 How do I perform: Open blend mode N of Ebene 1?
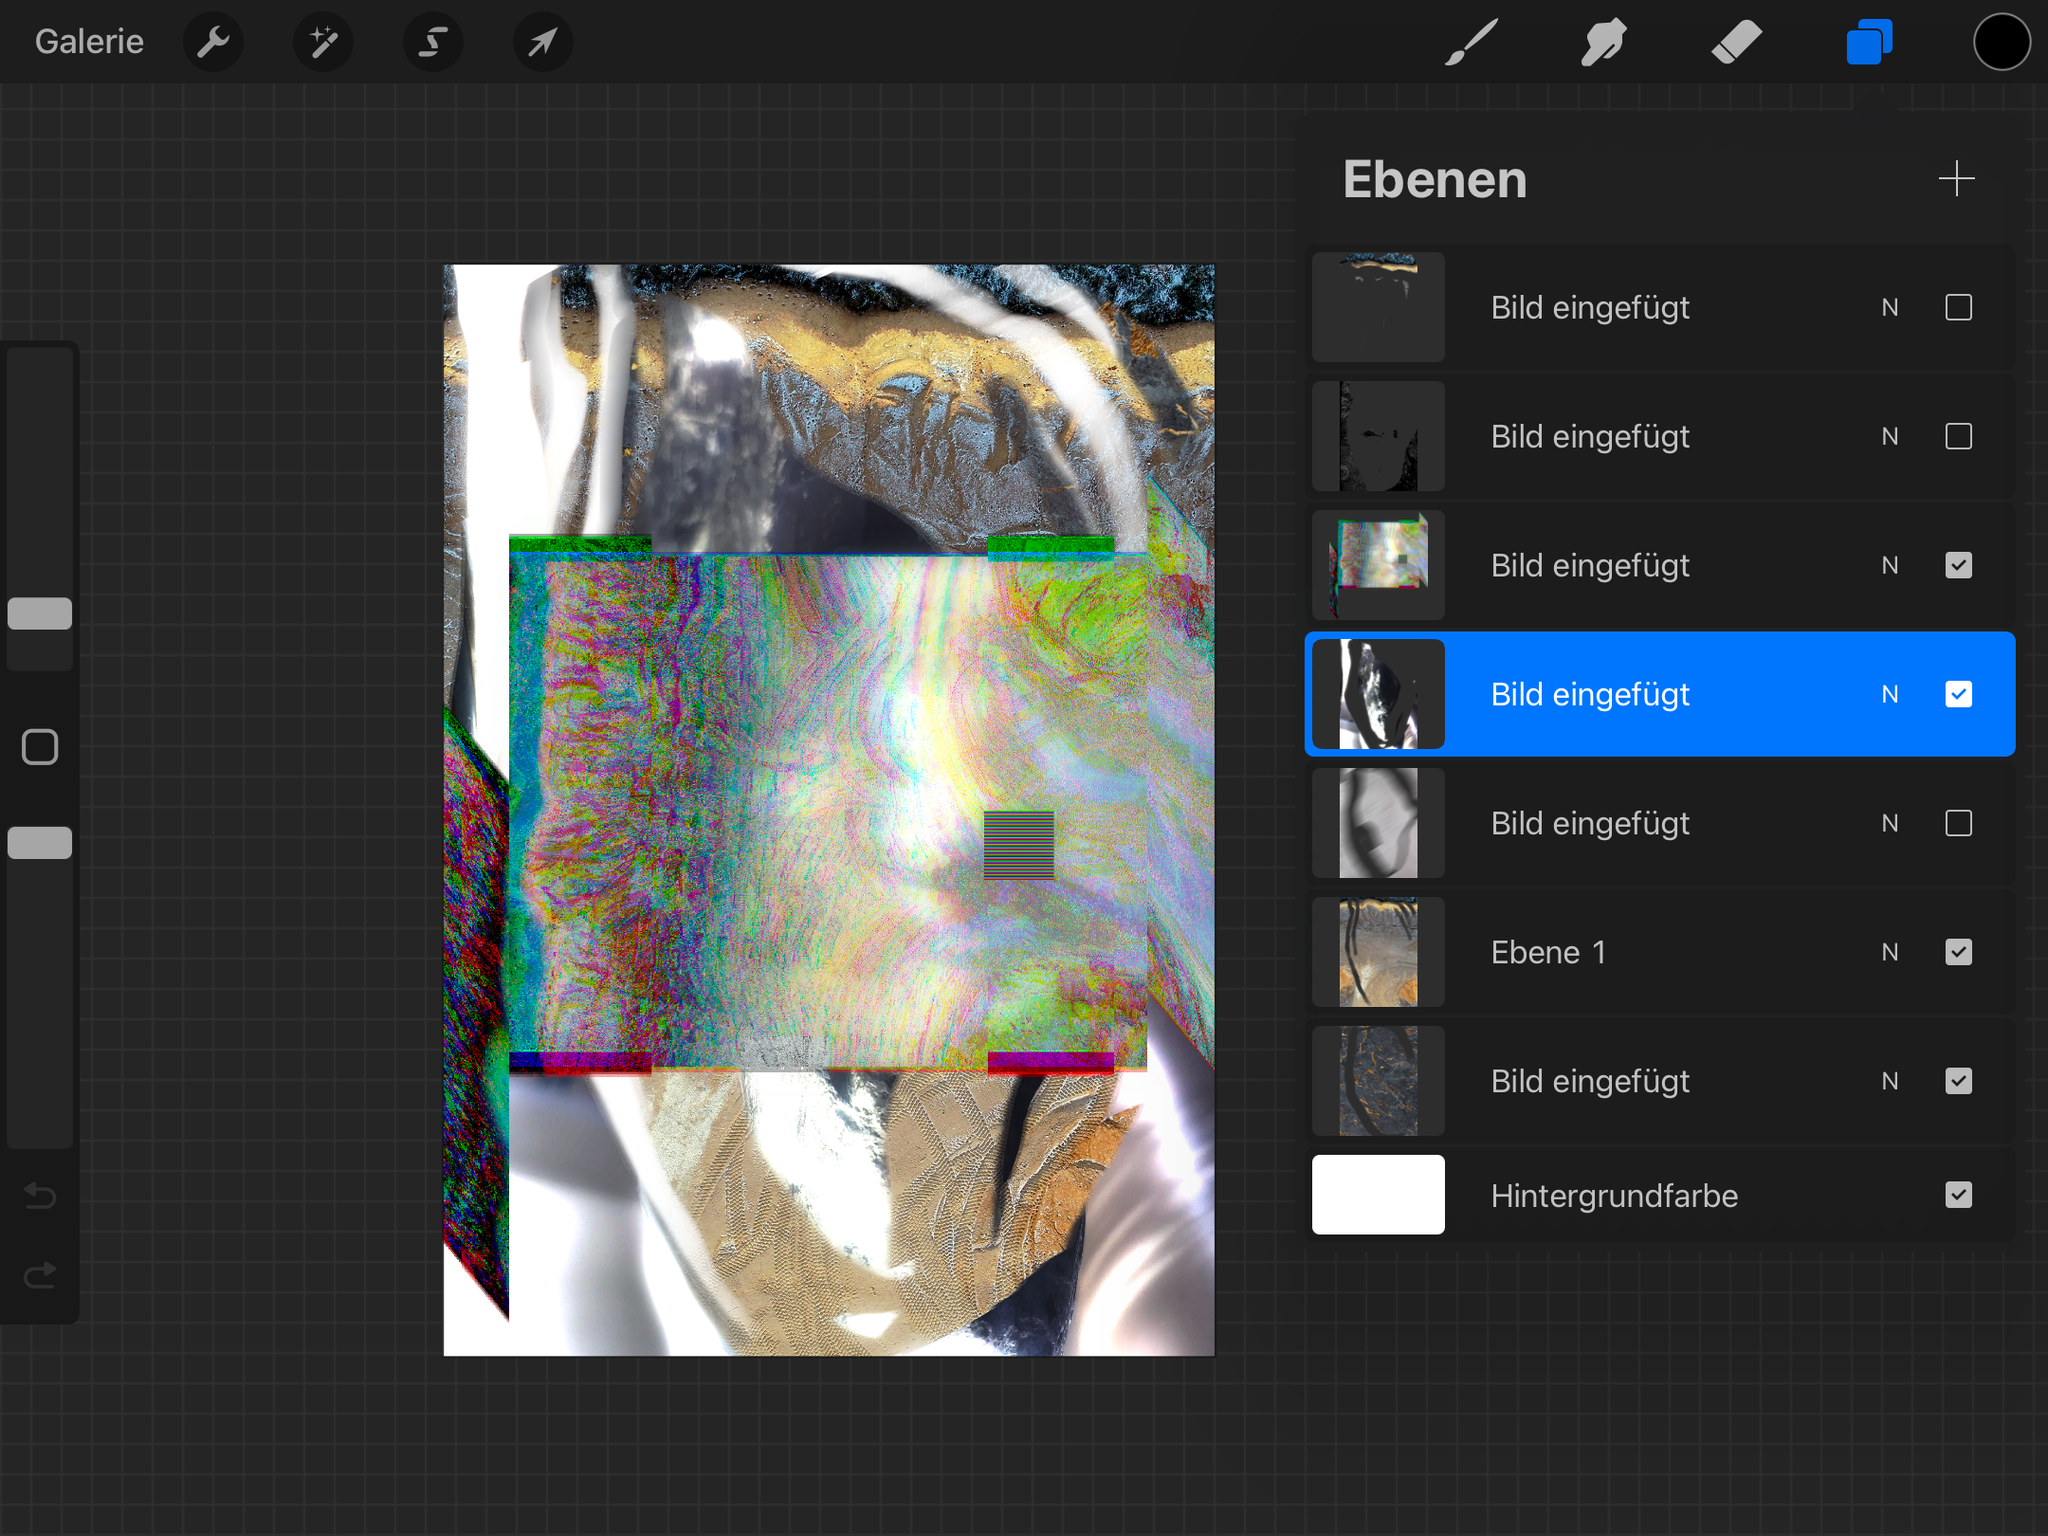tap(1889, 952)
